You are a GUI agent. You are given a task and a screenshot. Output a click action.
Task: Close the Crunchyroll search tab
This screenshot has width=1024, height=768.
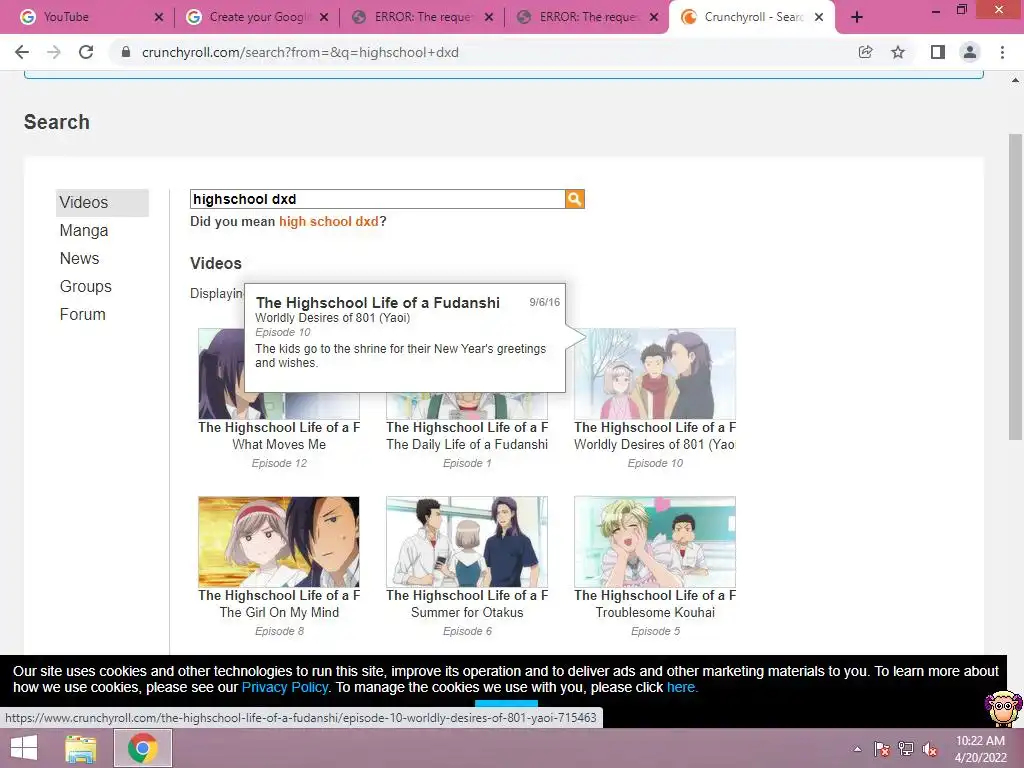click(819, 17)
